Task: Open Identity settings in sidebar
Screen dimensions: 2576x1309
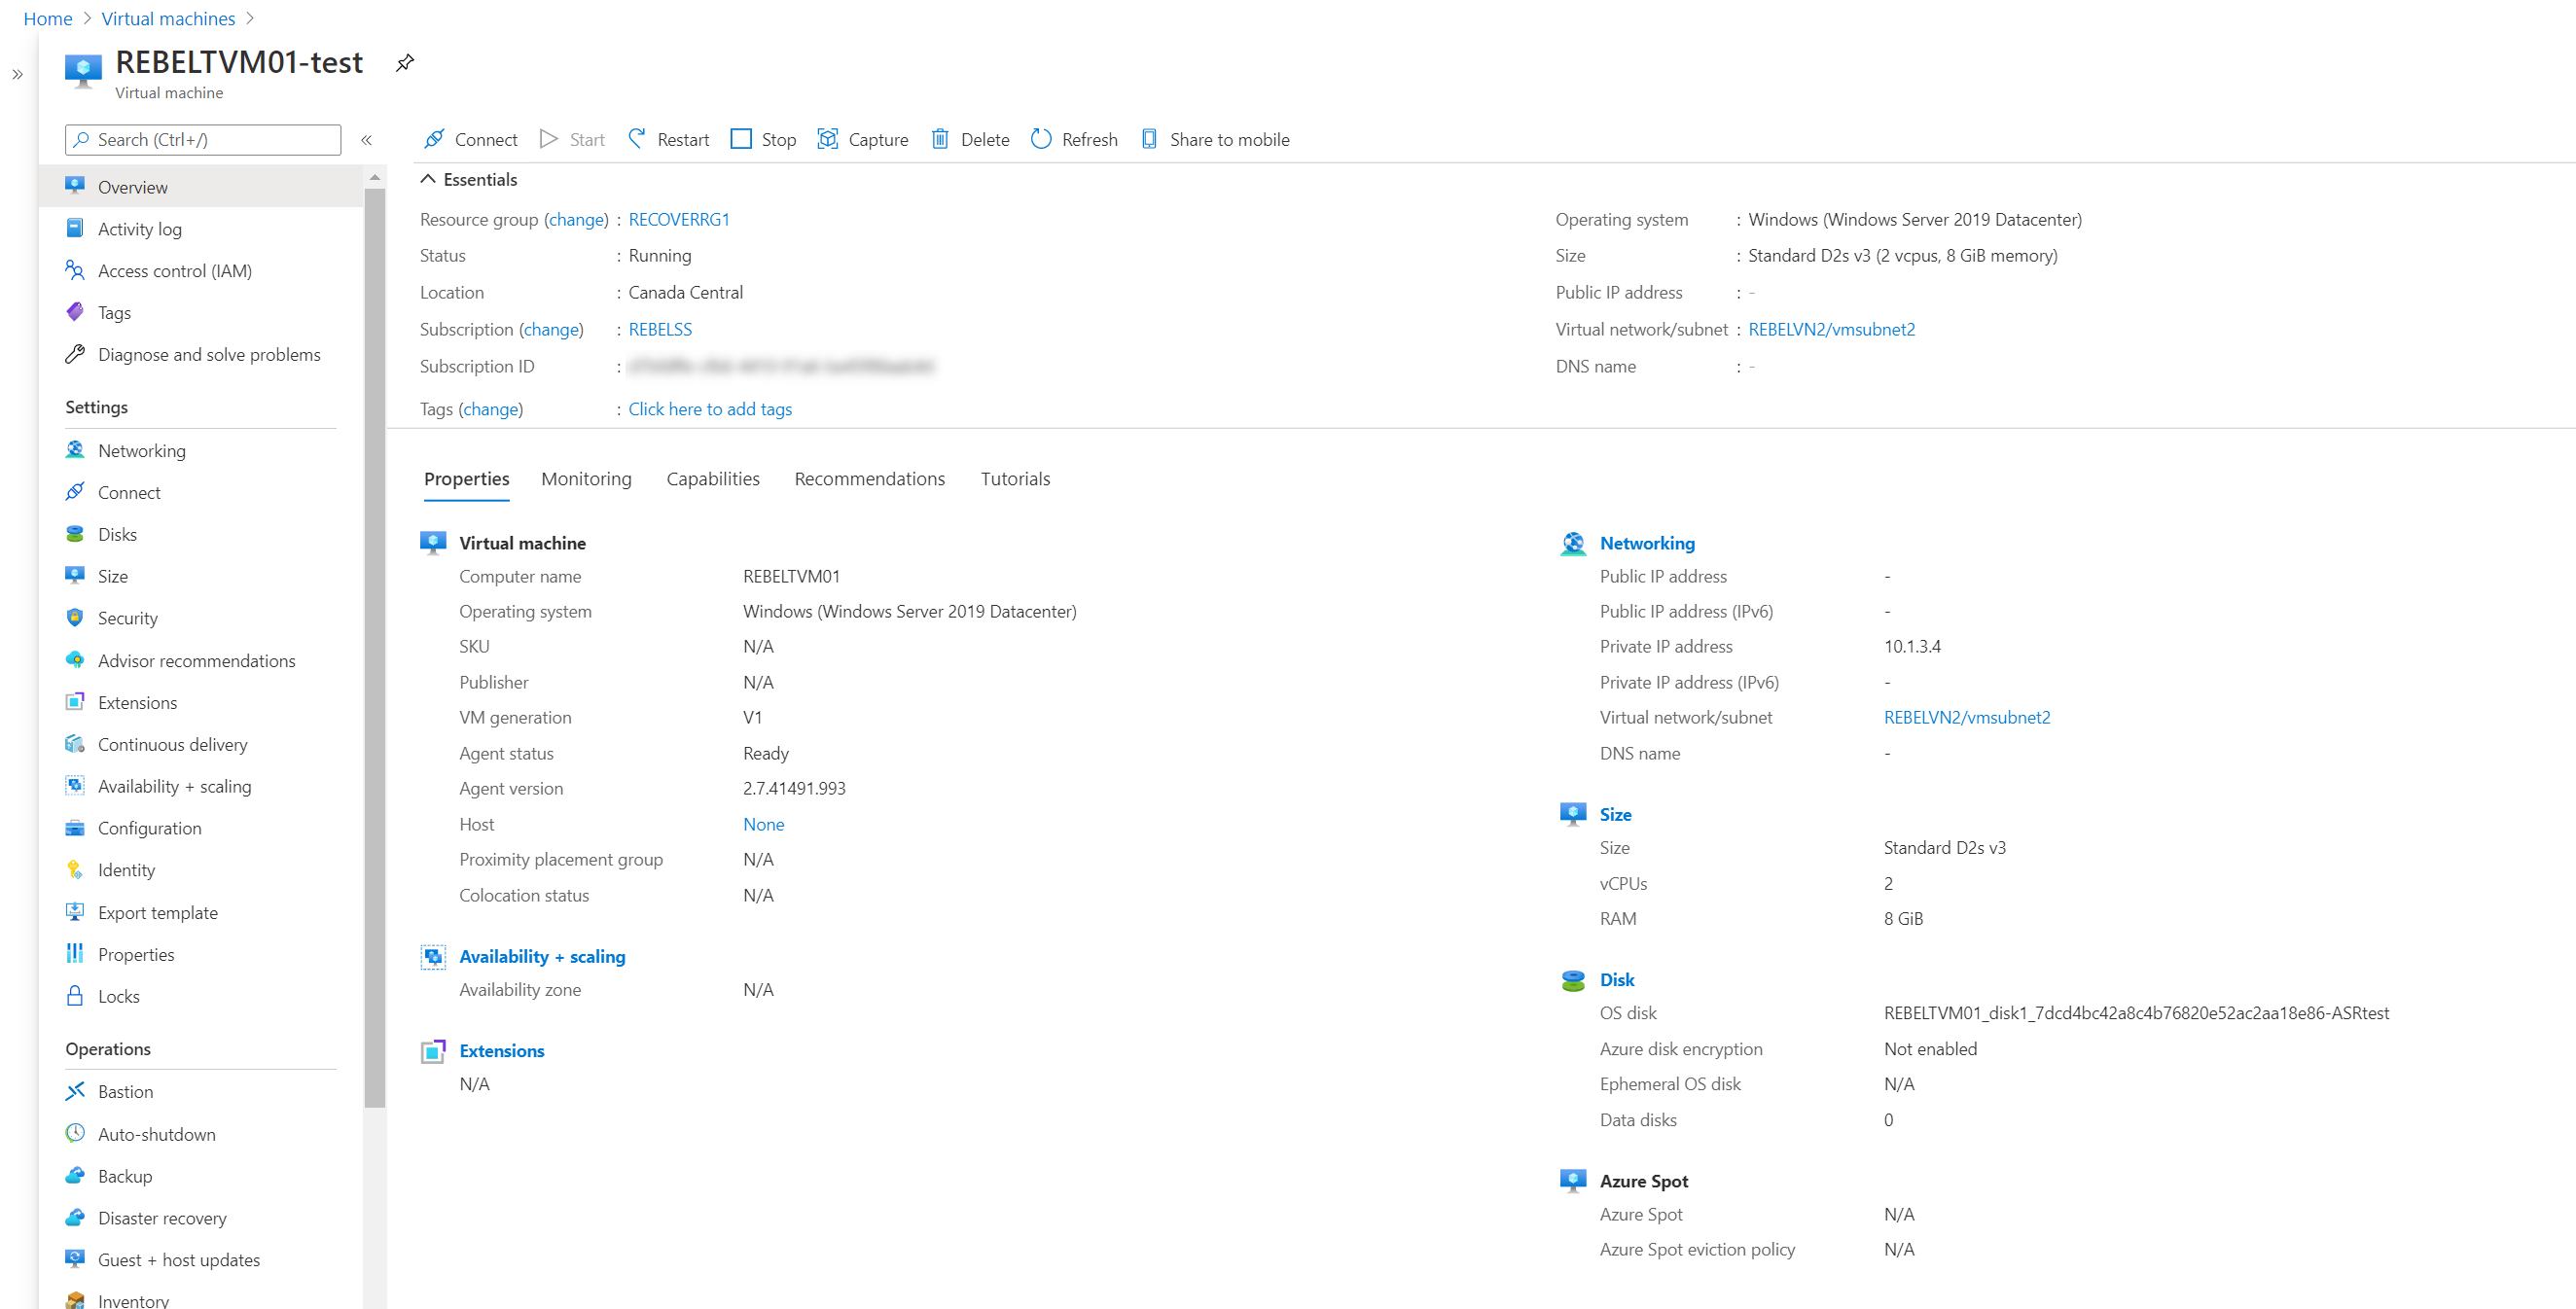Action: pos(126,870)
